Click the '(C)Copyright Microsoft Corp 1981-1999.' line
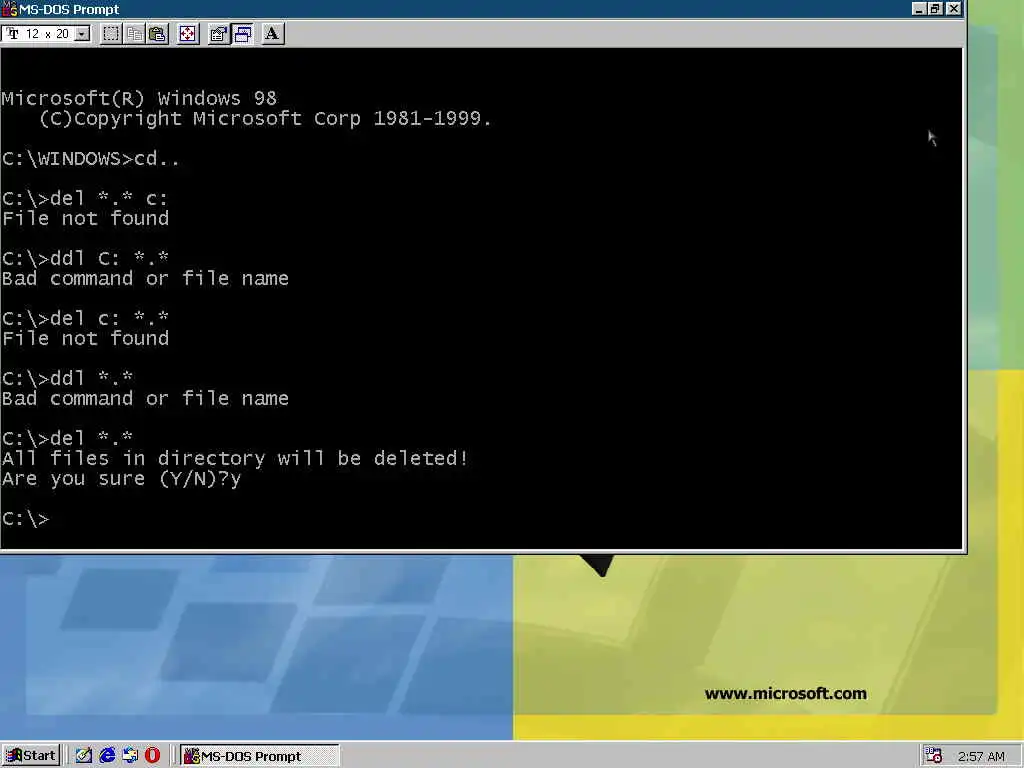The height and width of the screenshot is (768, 1024). tap(265, 119)
